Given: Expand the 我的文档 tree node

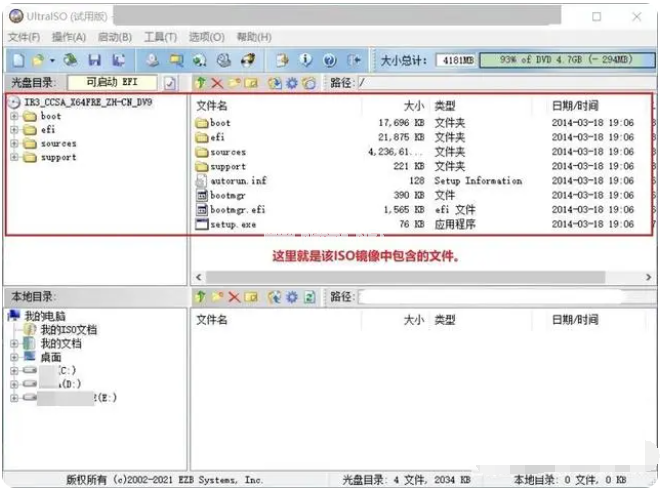Looking at the screenshot, I should tap(14, 343).
